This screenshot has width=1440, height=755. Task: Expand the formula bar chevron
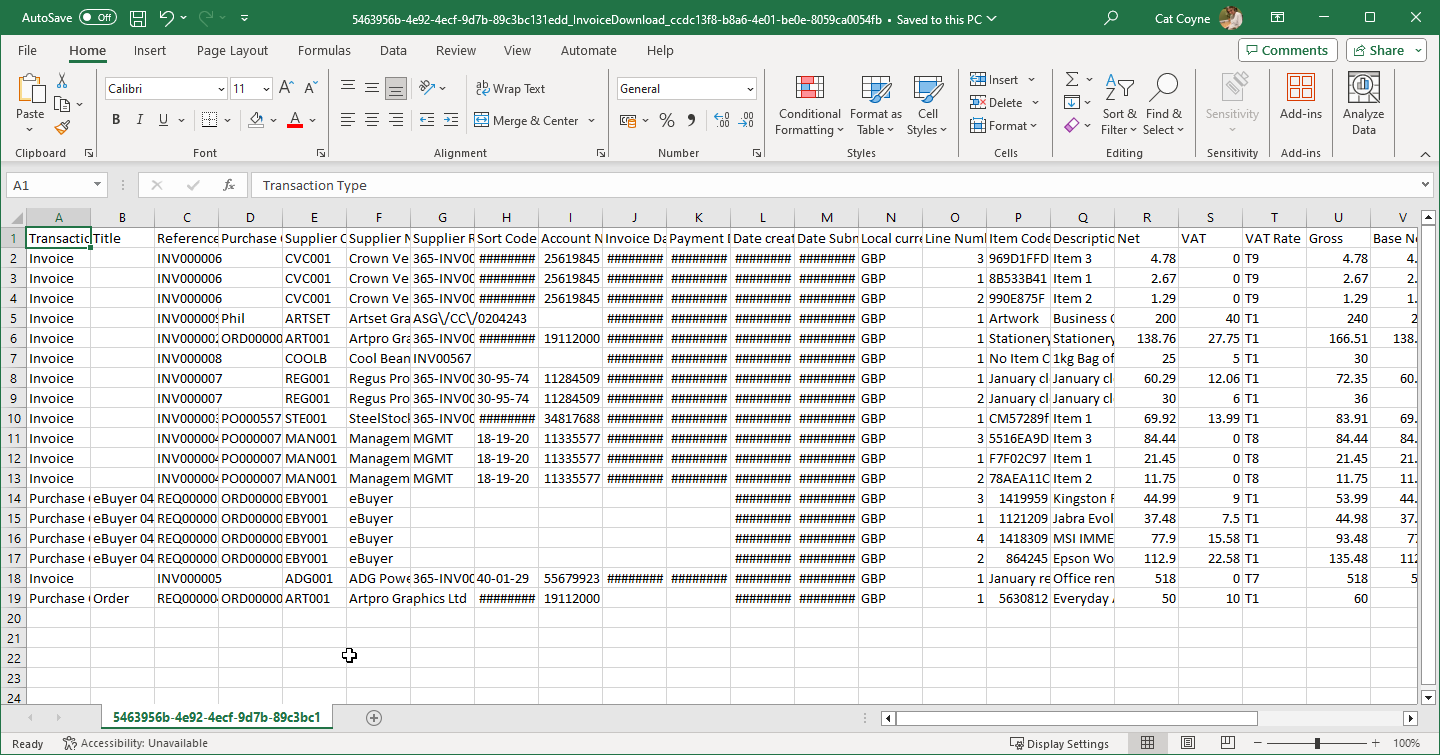[x=1425, y=185]
